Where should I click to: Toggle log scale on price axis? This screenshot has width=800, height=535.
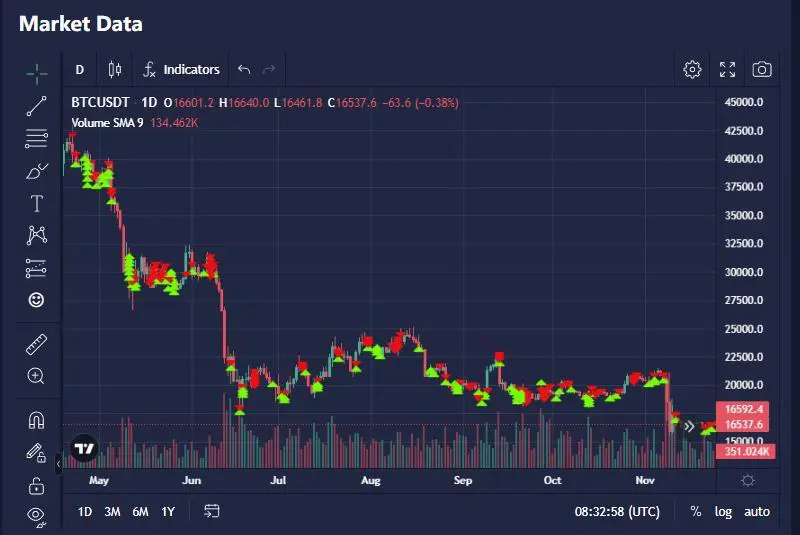(723, 511)
